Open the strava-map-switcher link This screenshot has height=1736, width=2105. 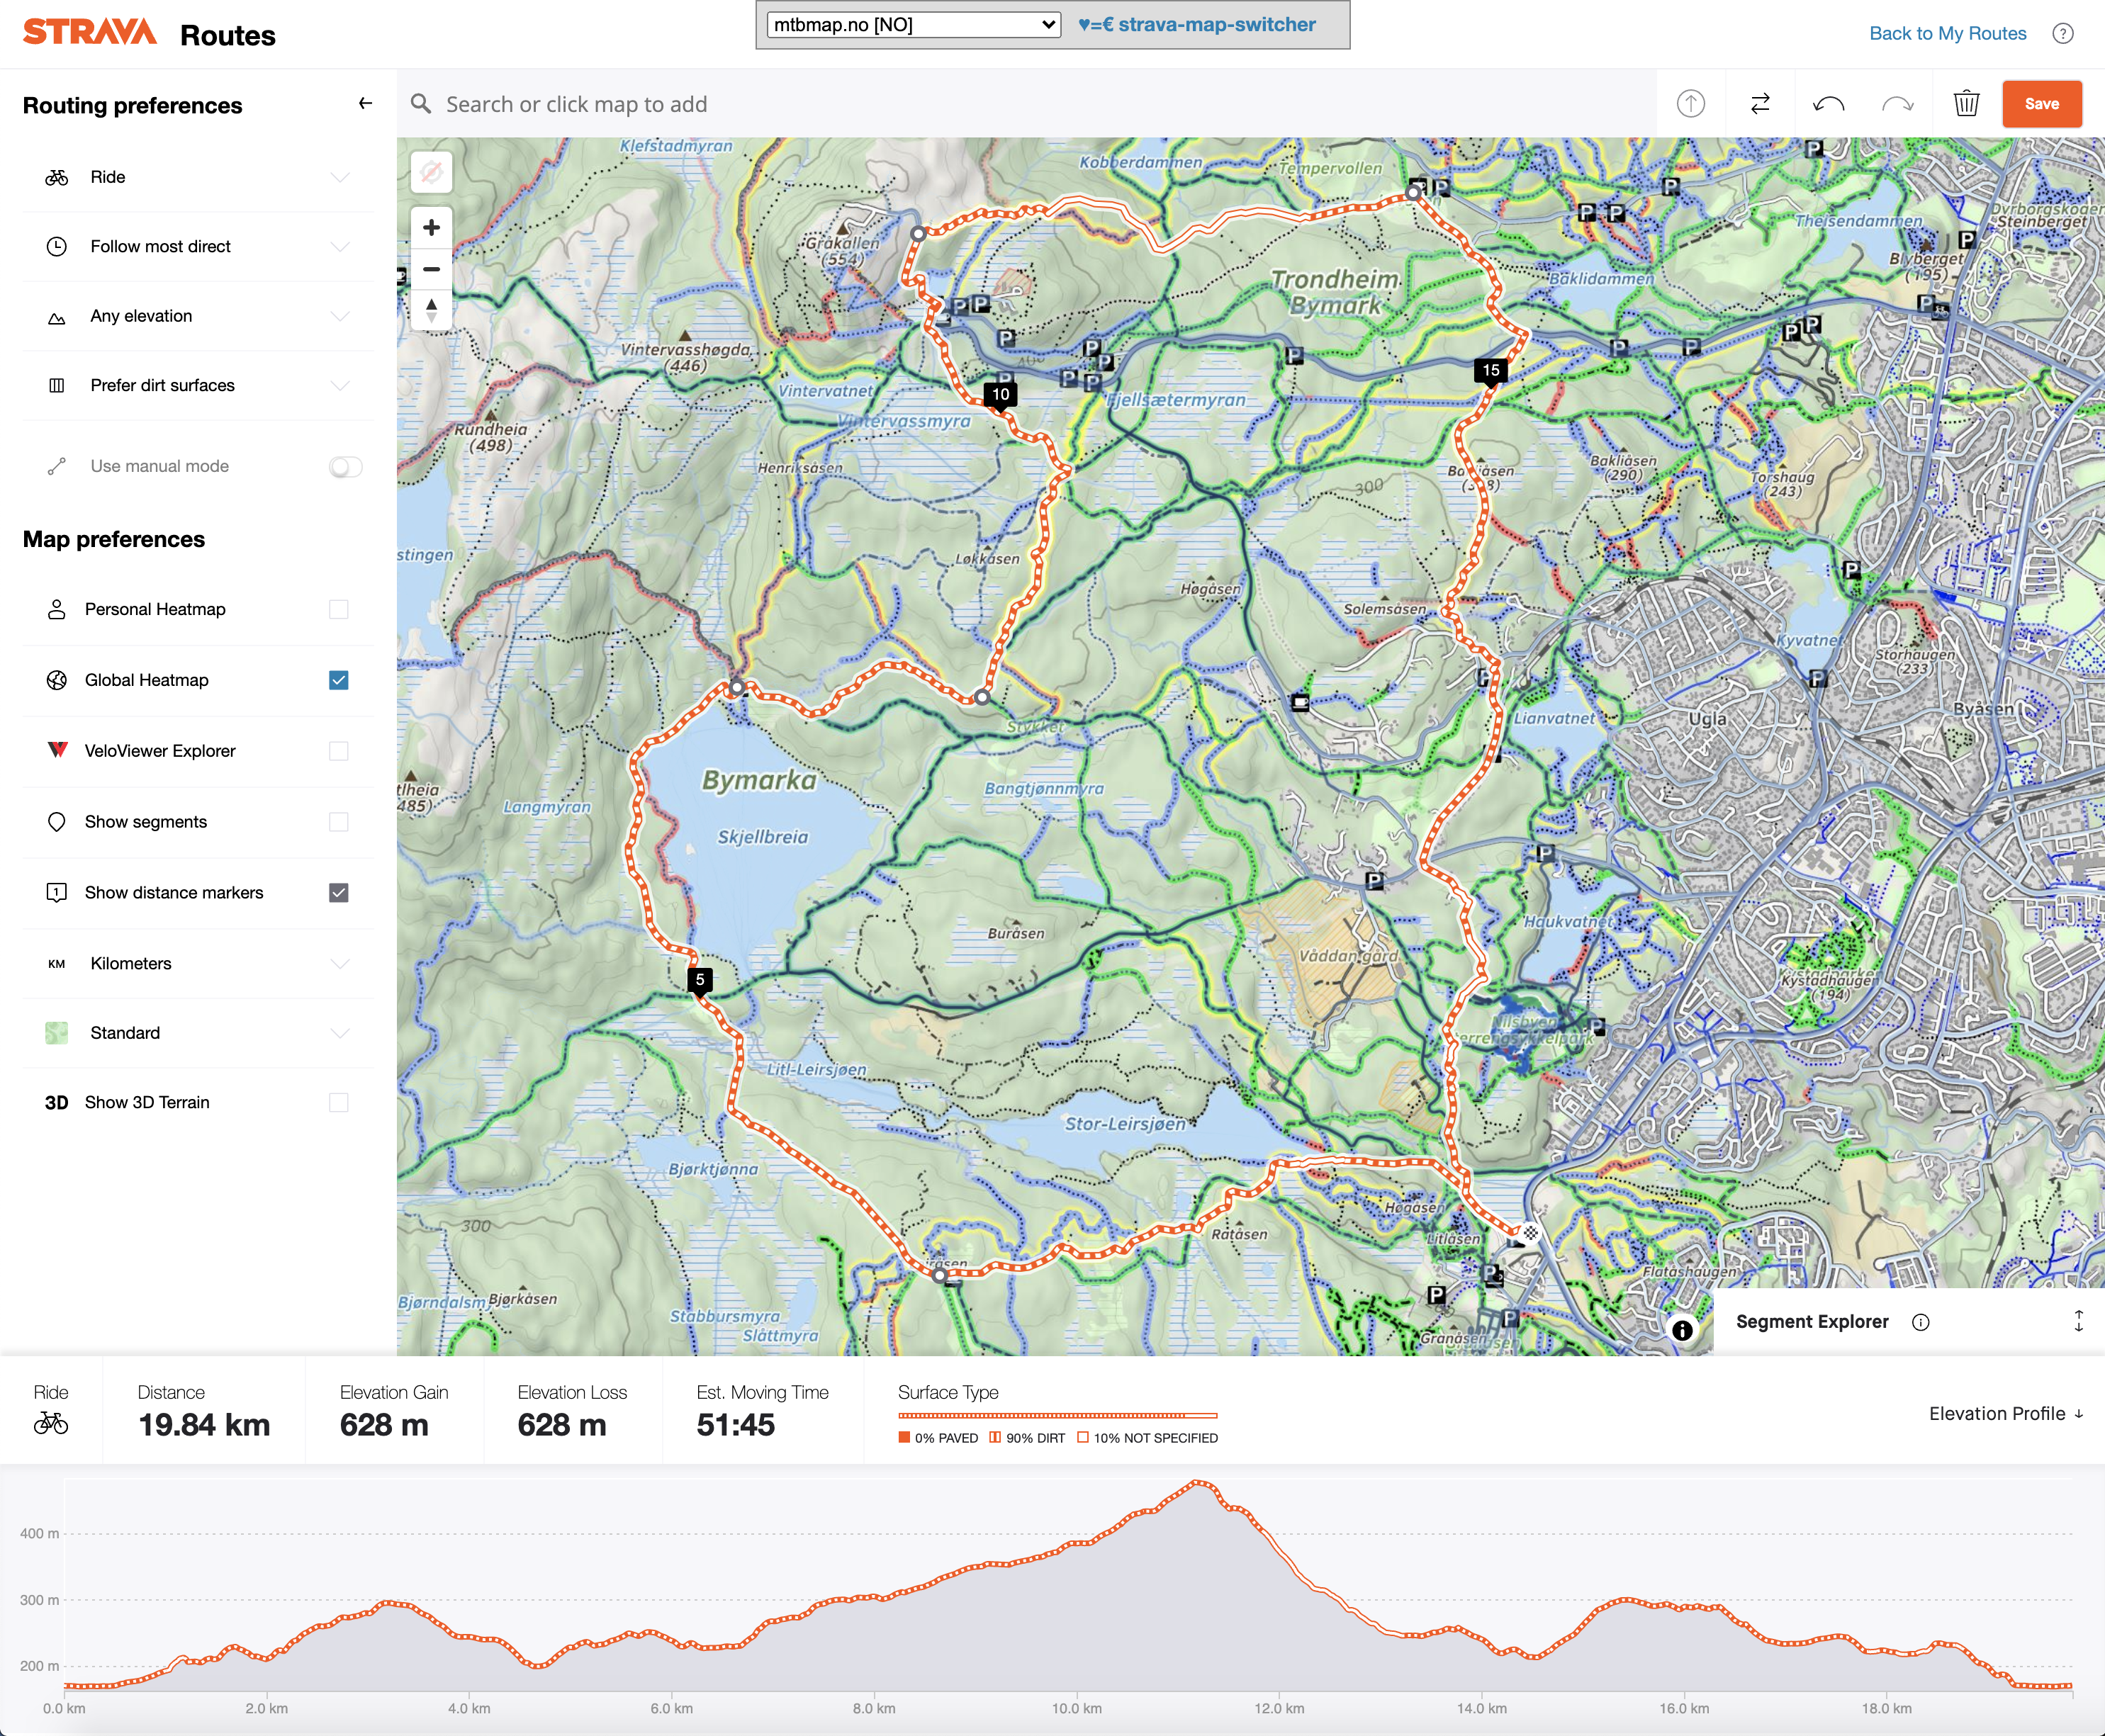pyautogui.click(x=1196, y=24)
